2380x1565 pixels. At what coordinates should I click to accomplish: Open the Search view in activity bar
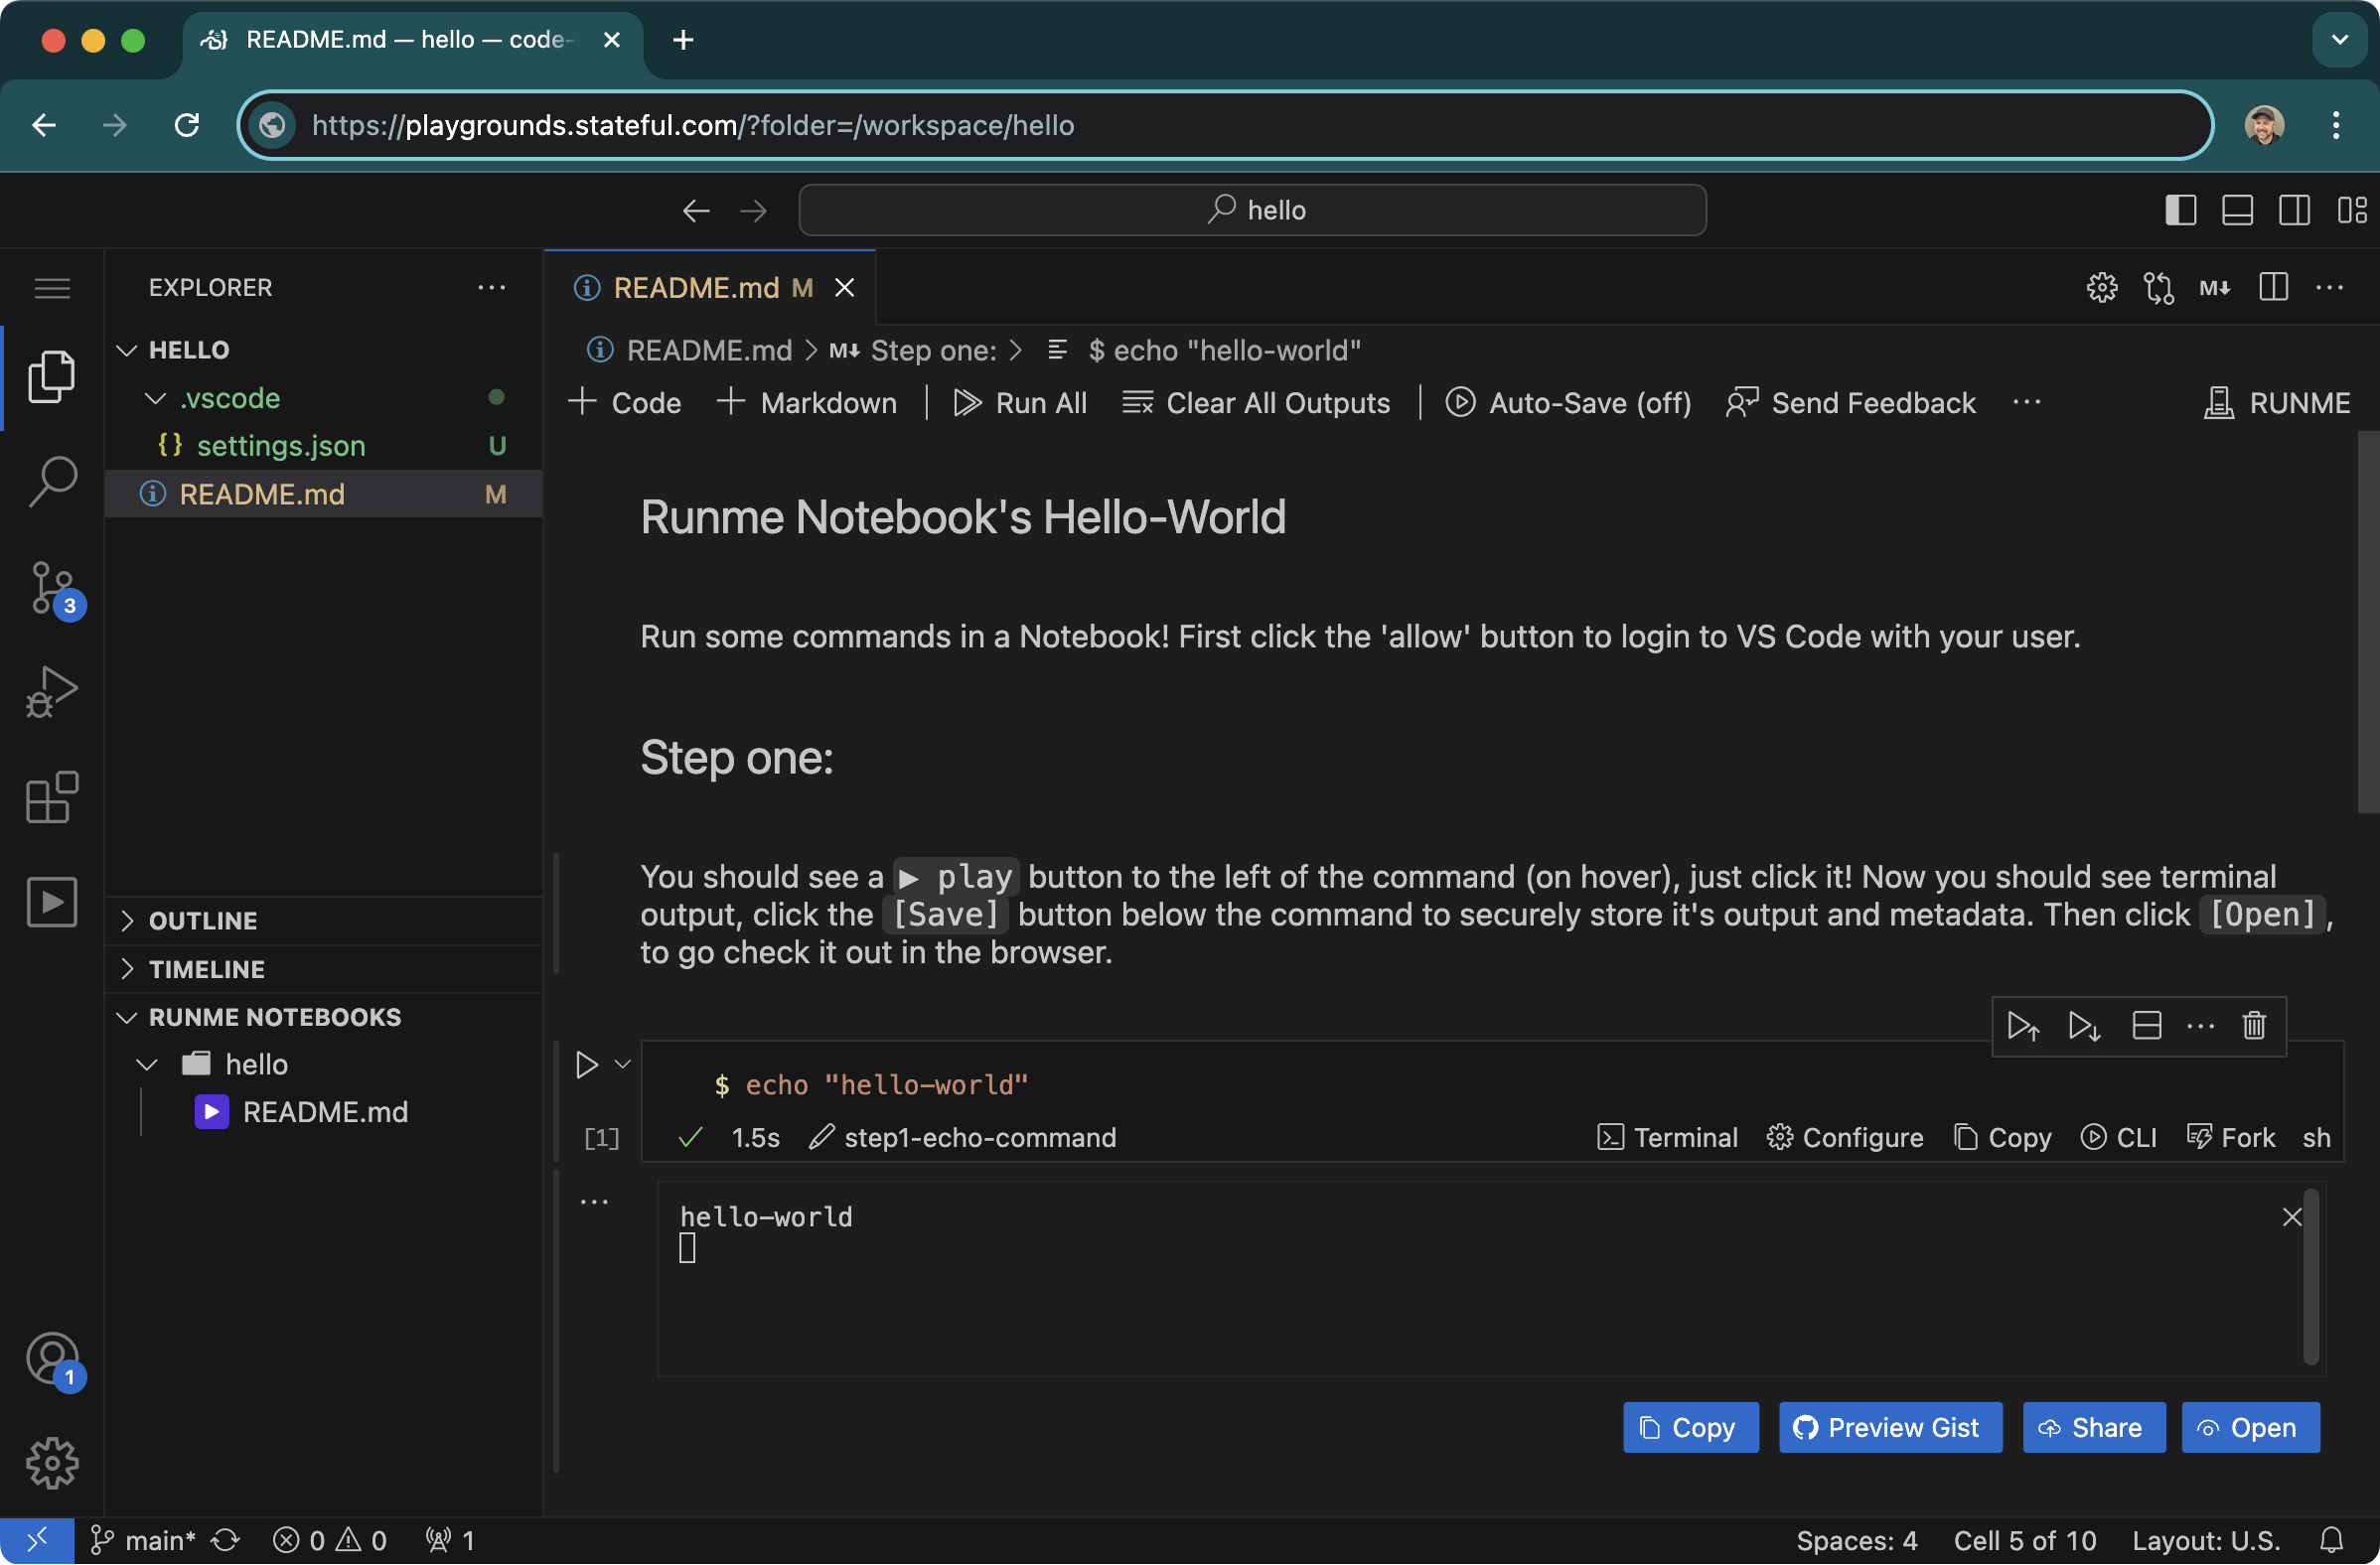click(52, 482)
